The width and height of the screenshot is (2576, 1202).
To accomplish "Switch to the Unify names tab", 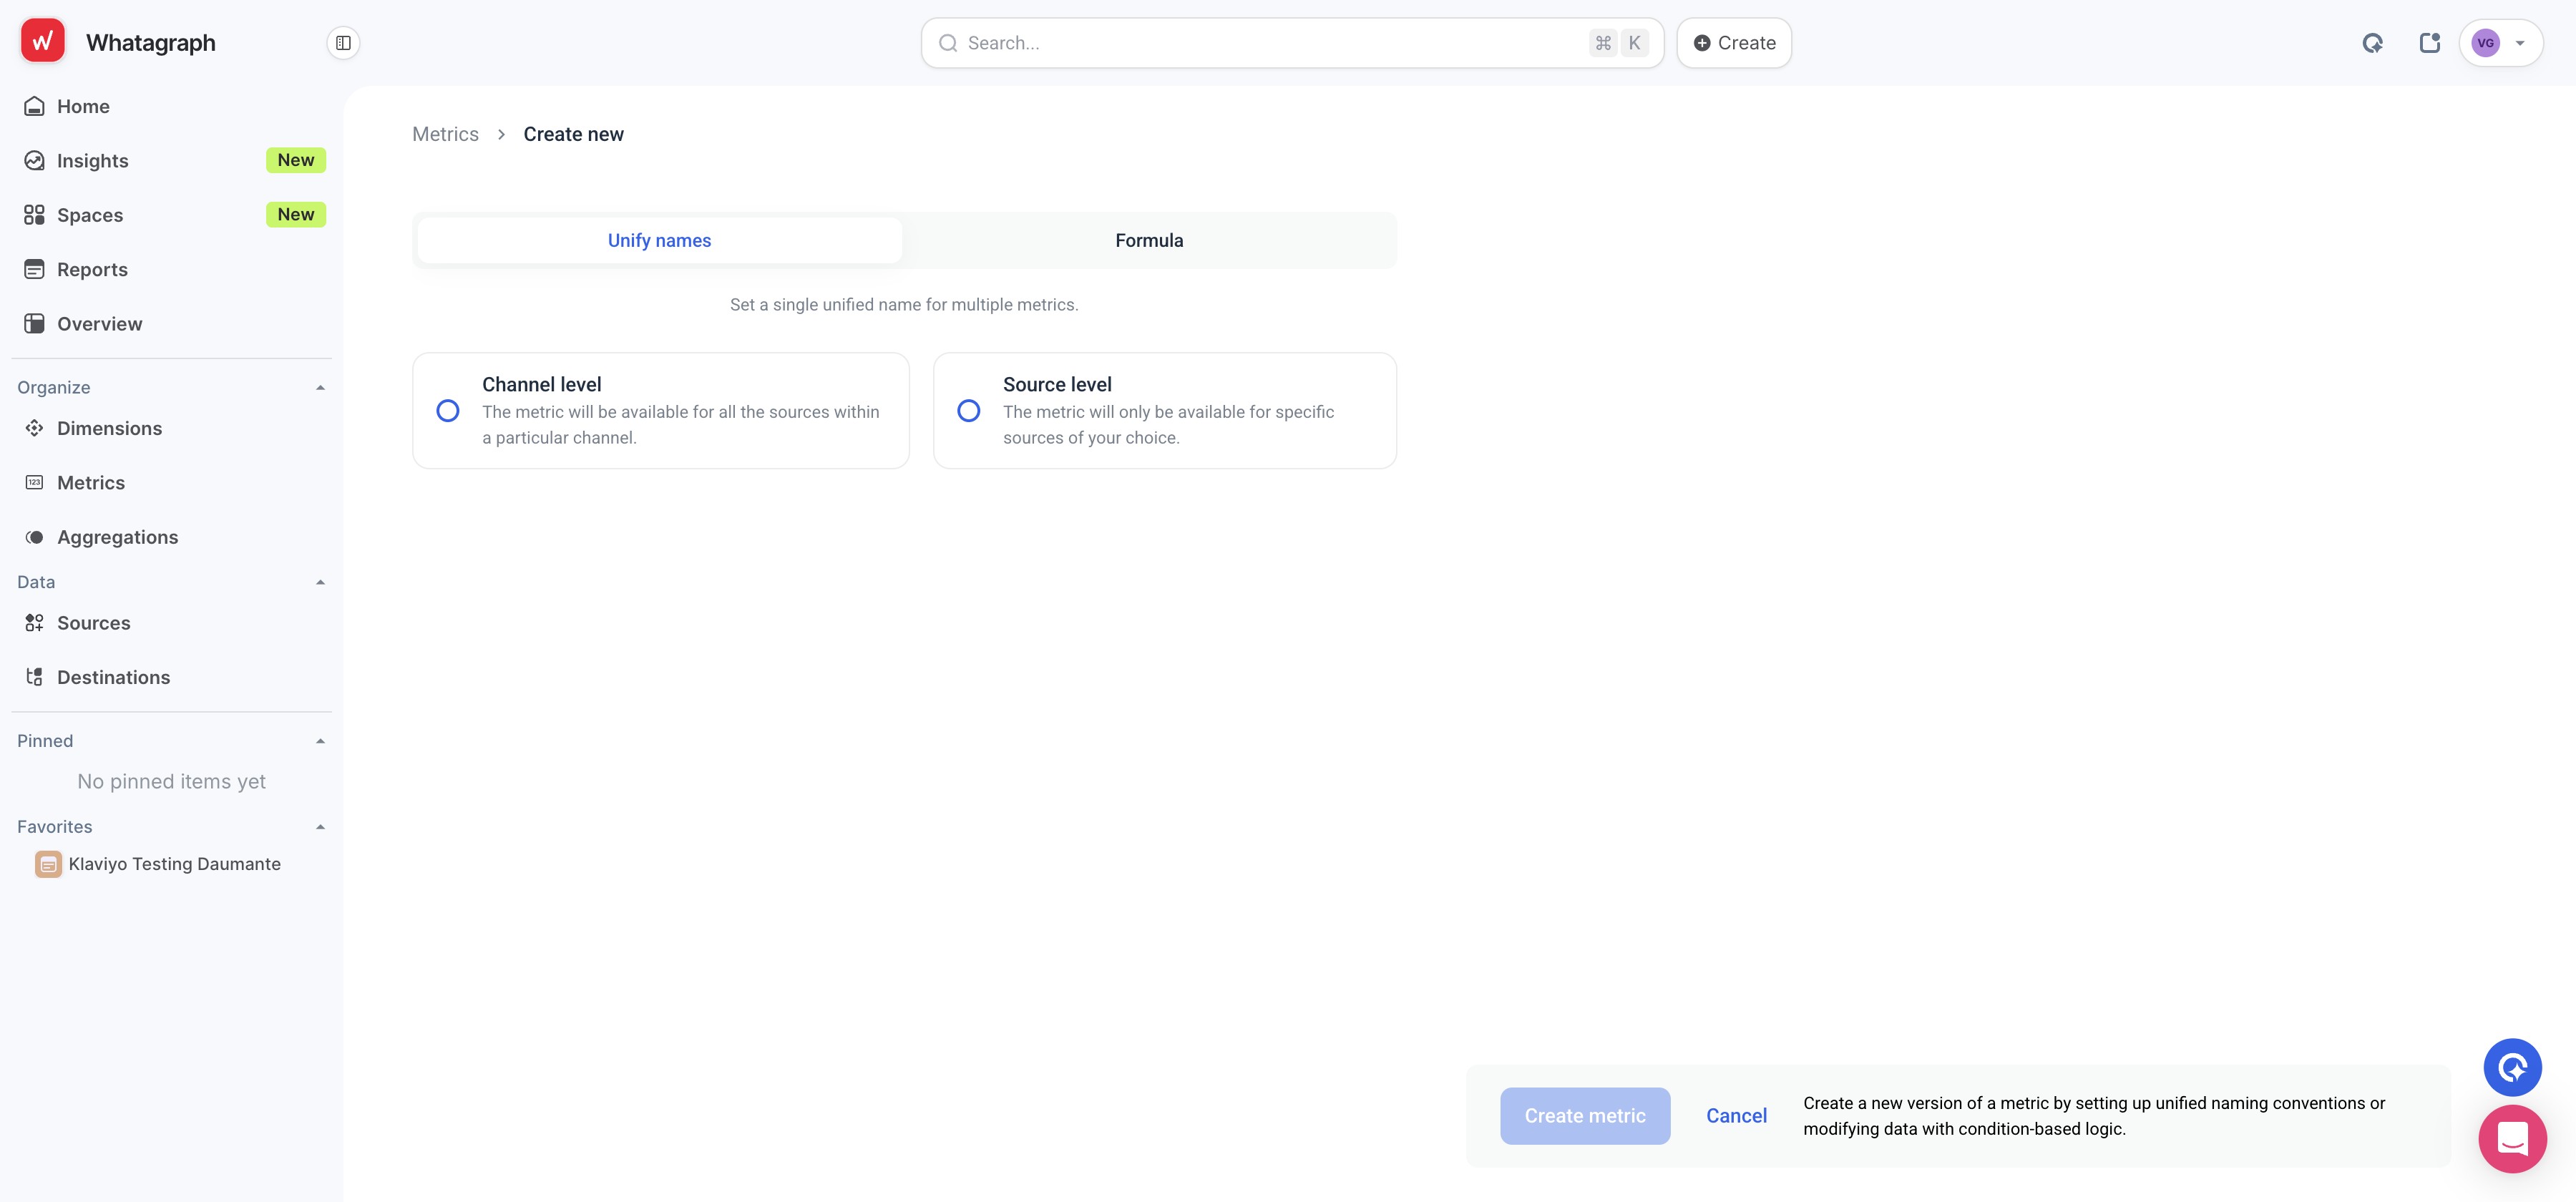I will [659, 240].
